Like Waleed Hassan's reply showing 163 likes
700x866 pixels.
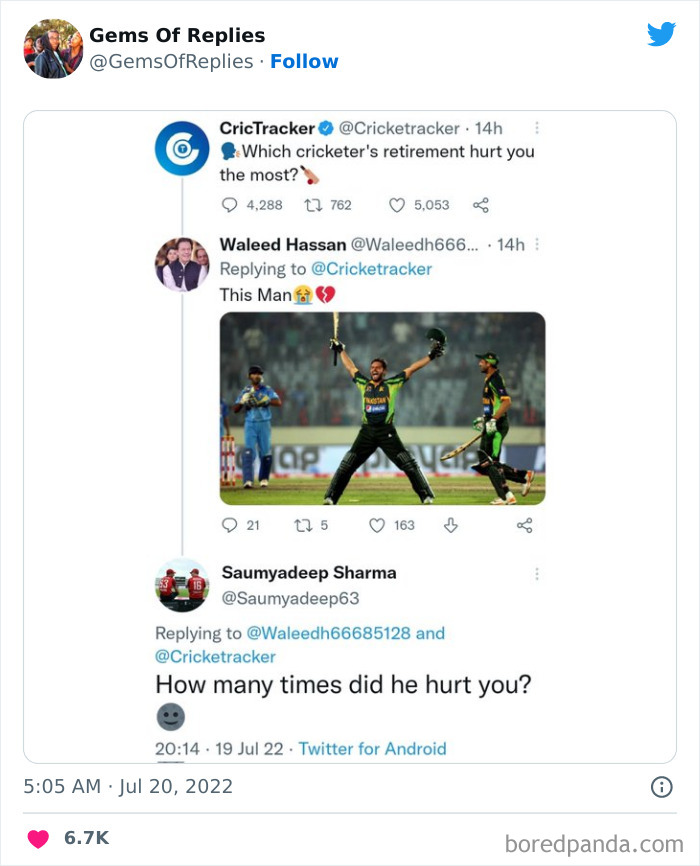click(x=376, y=525)
